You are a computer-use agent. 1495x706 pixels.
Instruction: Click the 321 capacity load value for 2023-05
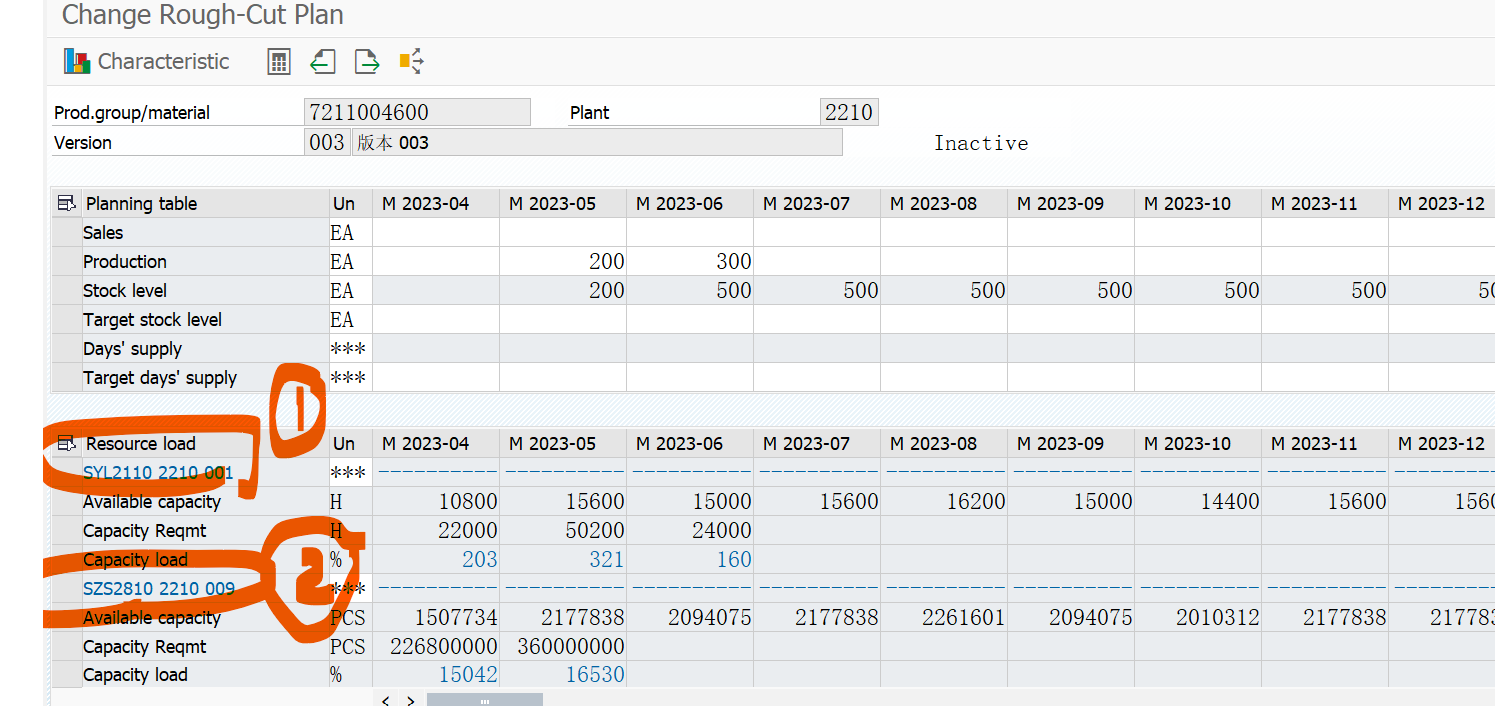[606, 560]
